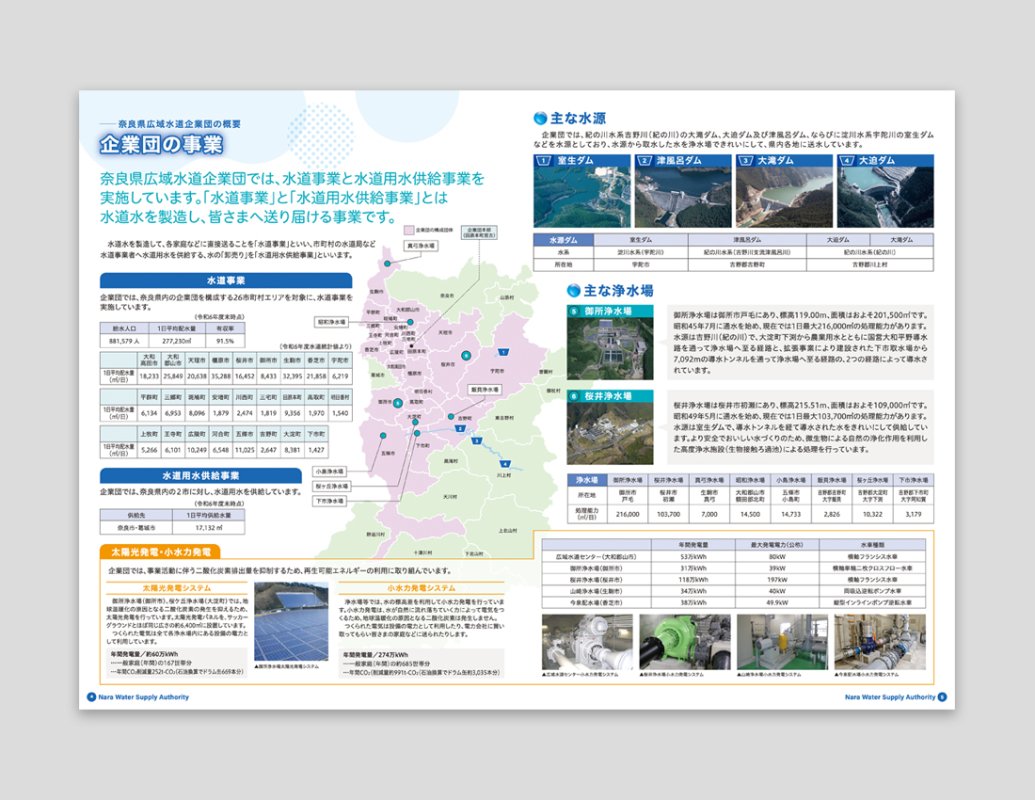Image resolution: width=1035 pixels, height=800 pixels.
Task: Click the number 2 badge on 津風呂ダム photo title
Action: (645, 160)
